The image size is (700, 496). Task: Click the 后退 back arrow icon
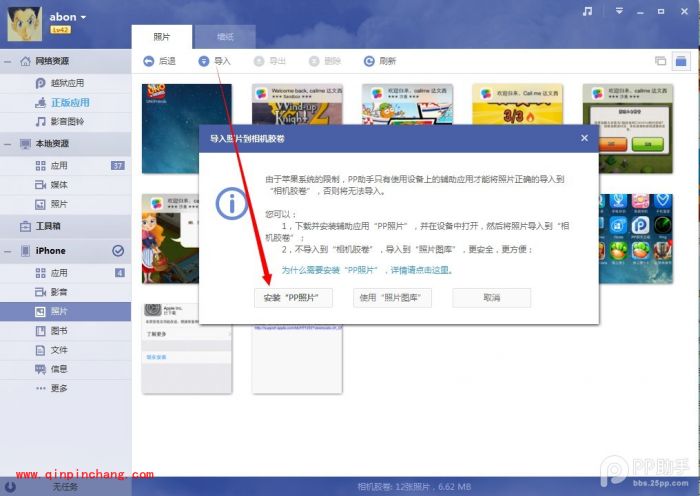coord(149,61)
